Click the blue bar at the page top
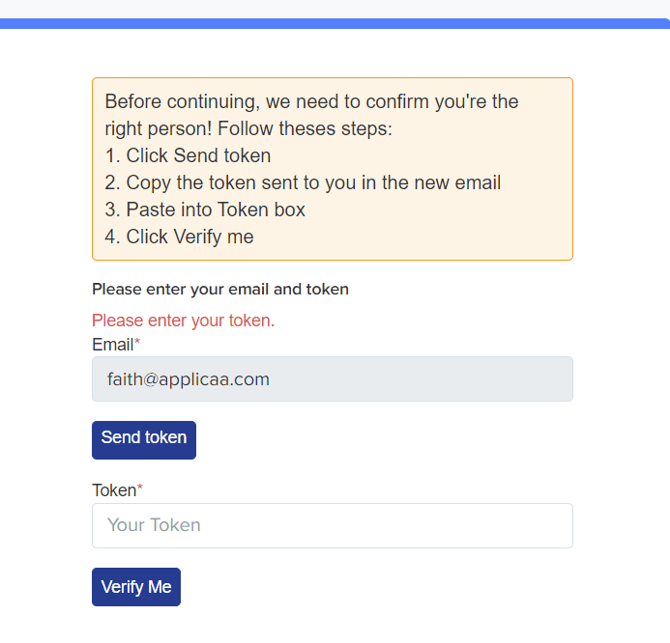Viewport: 670px width, 643px height. point(335,23)
